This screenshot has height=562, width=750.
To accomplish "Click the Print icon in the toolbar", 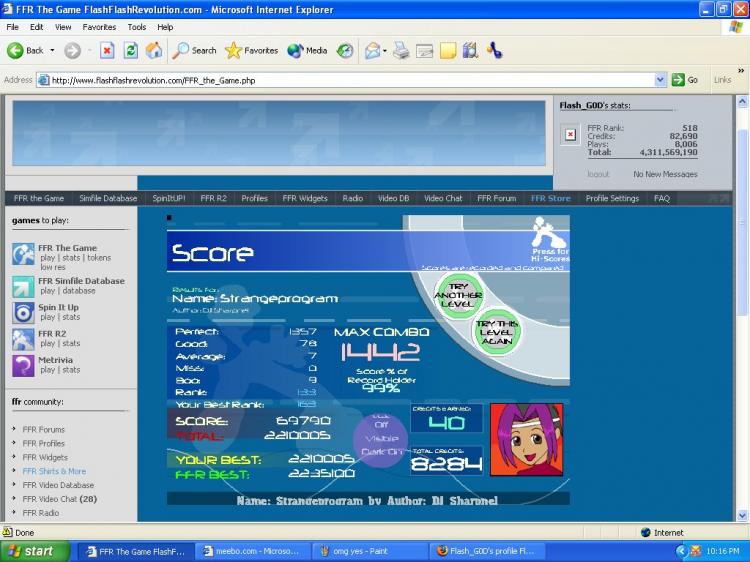I will (x=401, y=50).
